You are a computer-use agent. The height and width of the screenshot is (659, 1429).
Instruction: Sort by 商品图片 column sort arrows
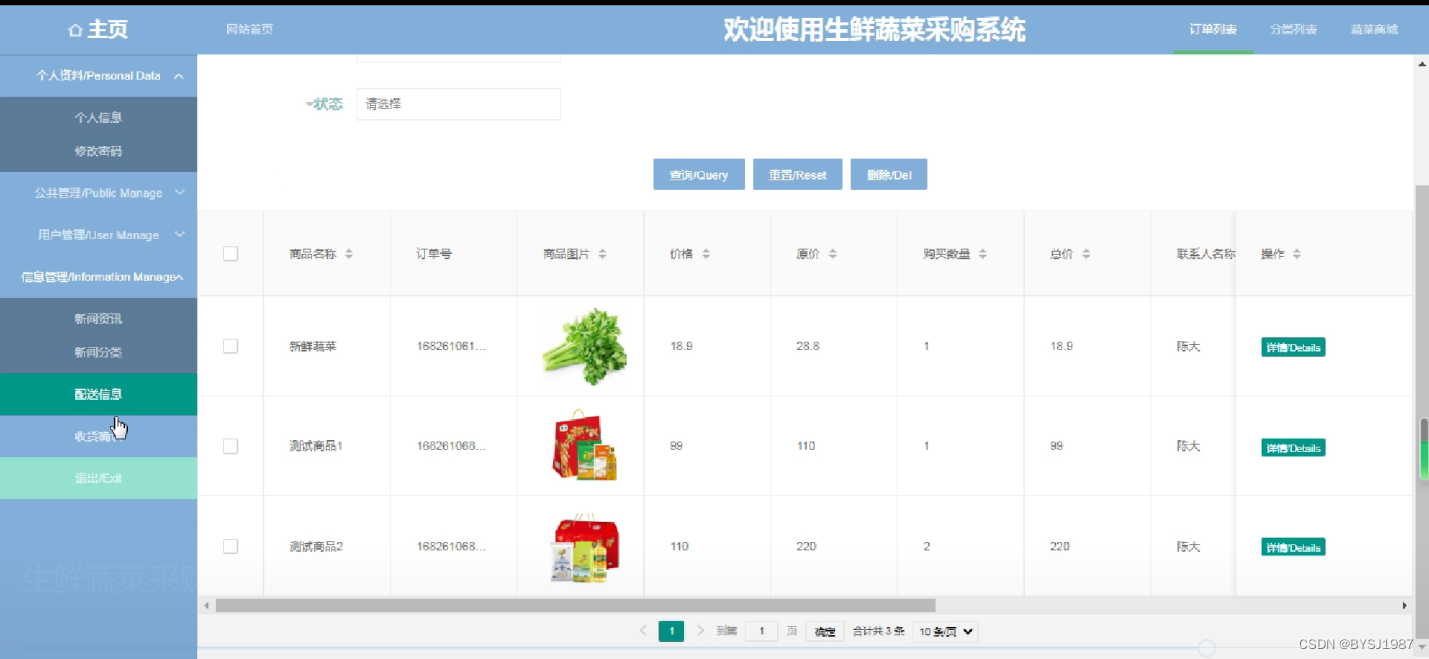(x=603, y=254)
